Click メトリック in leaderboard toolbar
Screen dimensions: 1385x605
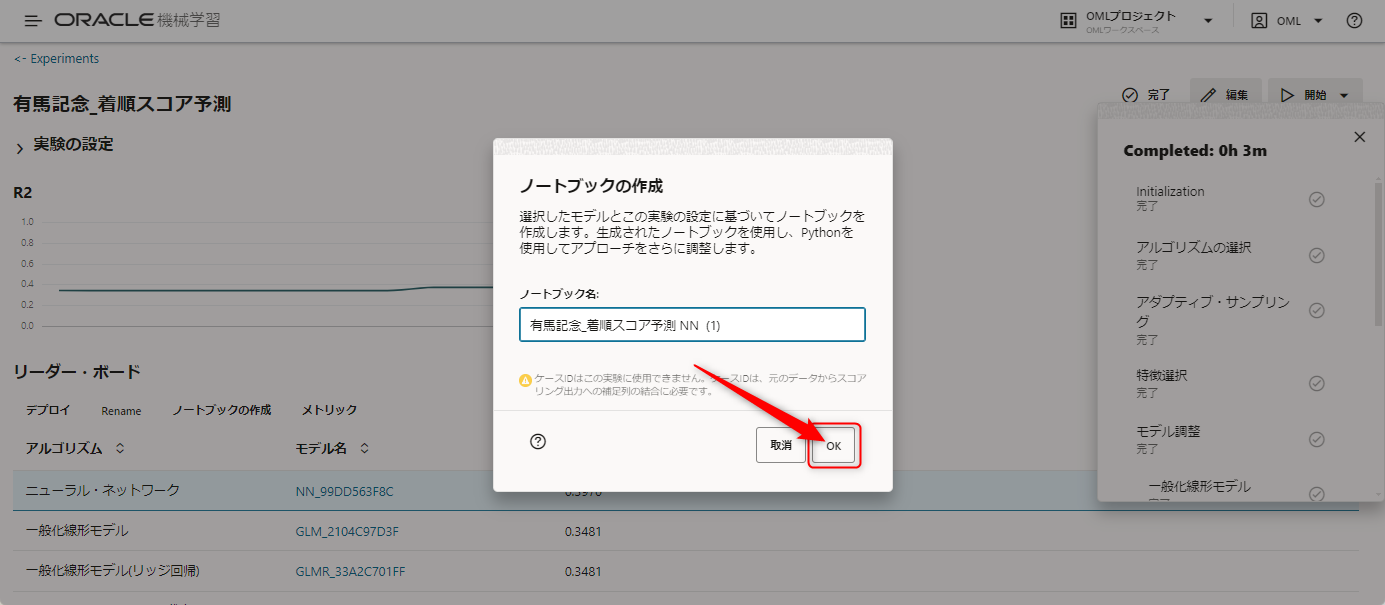pyautogui.click(x=329, y=410)
